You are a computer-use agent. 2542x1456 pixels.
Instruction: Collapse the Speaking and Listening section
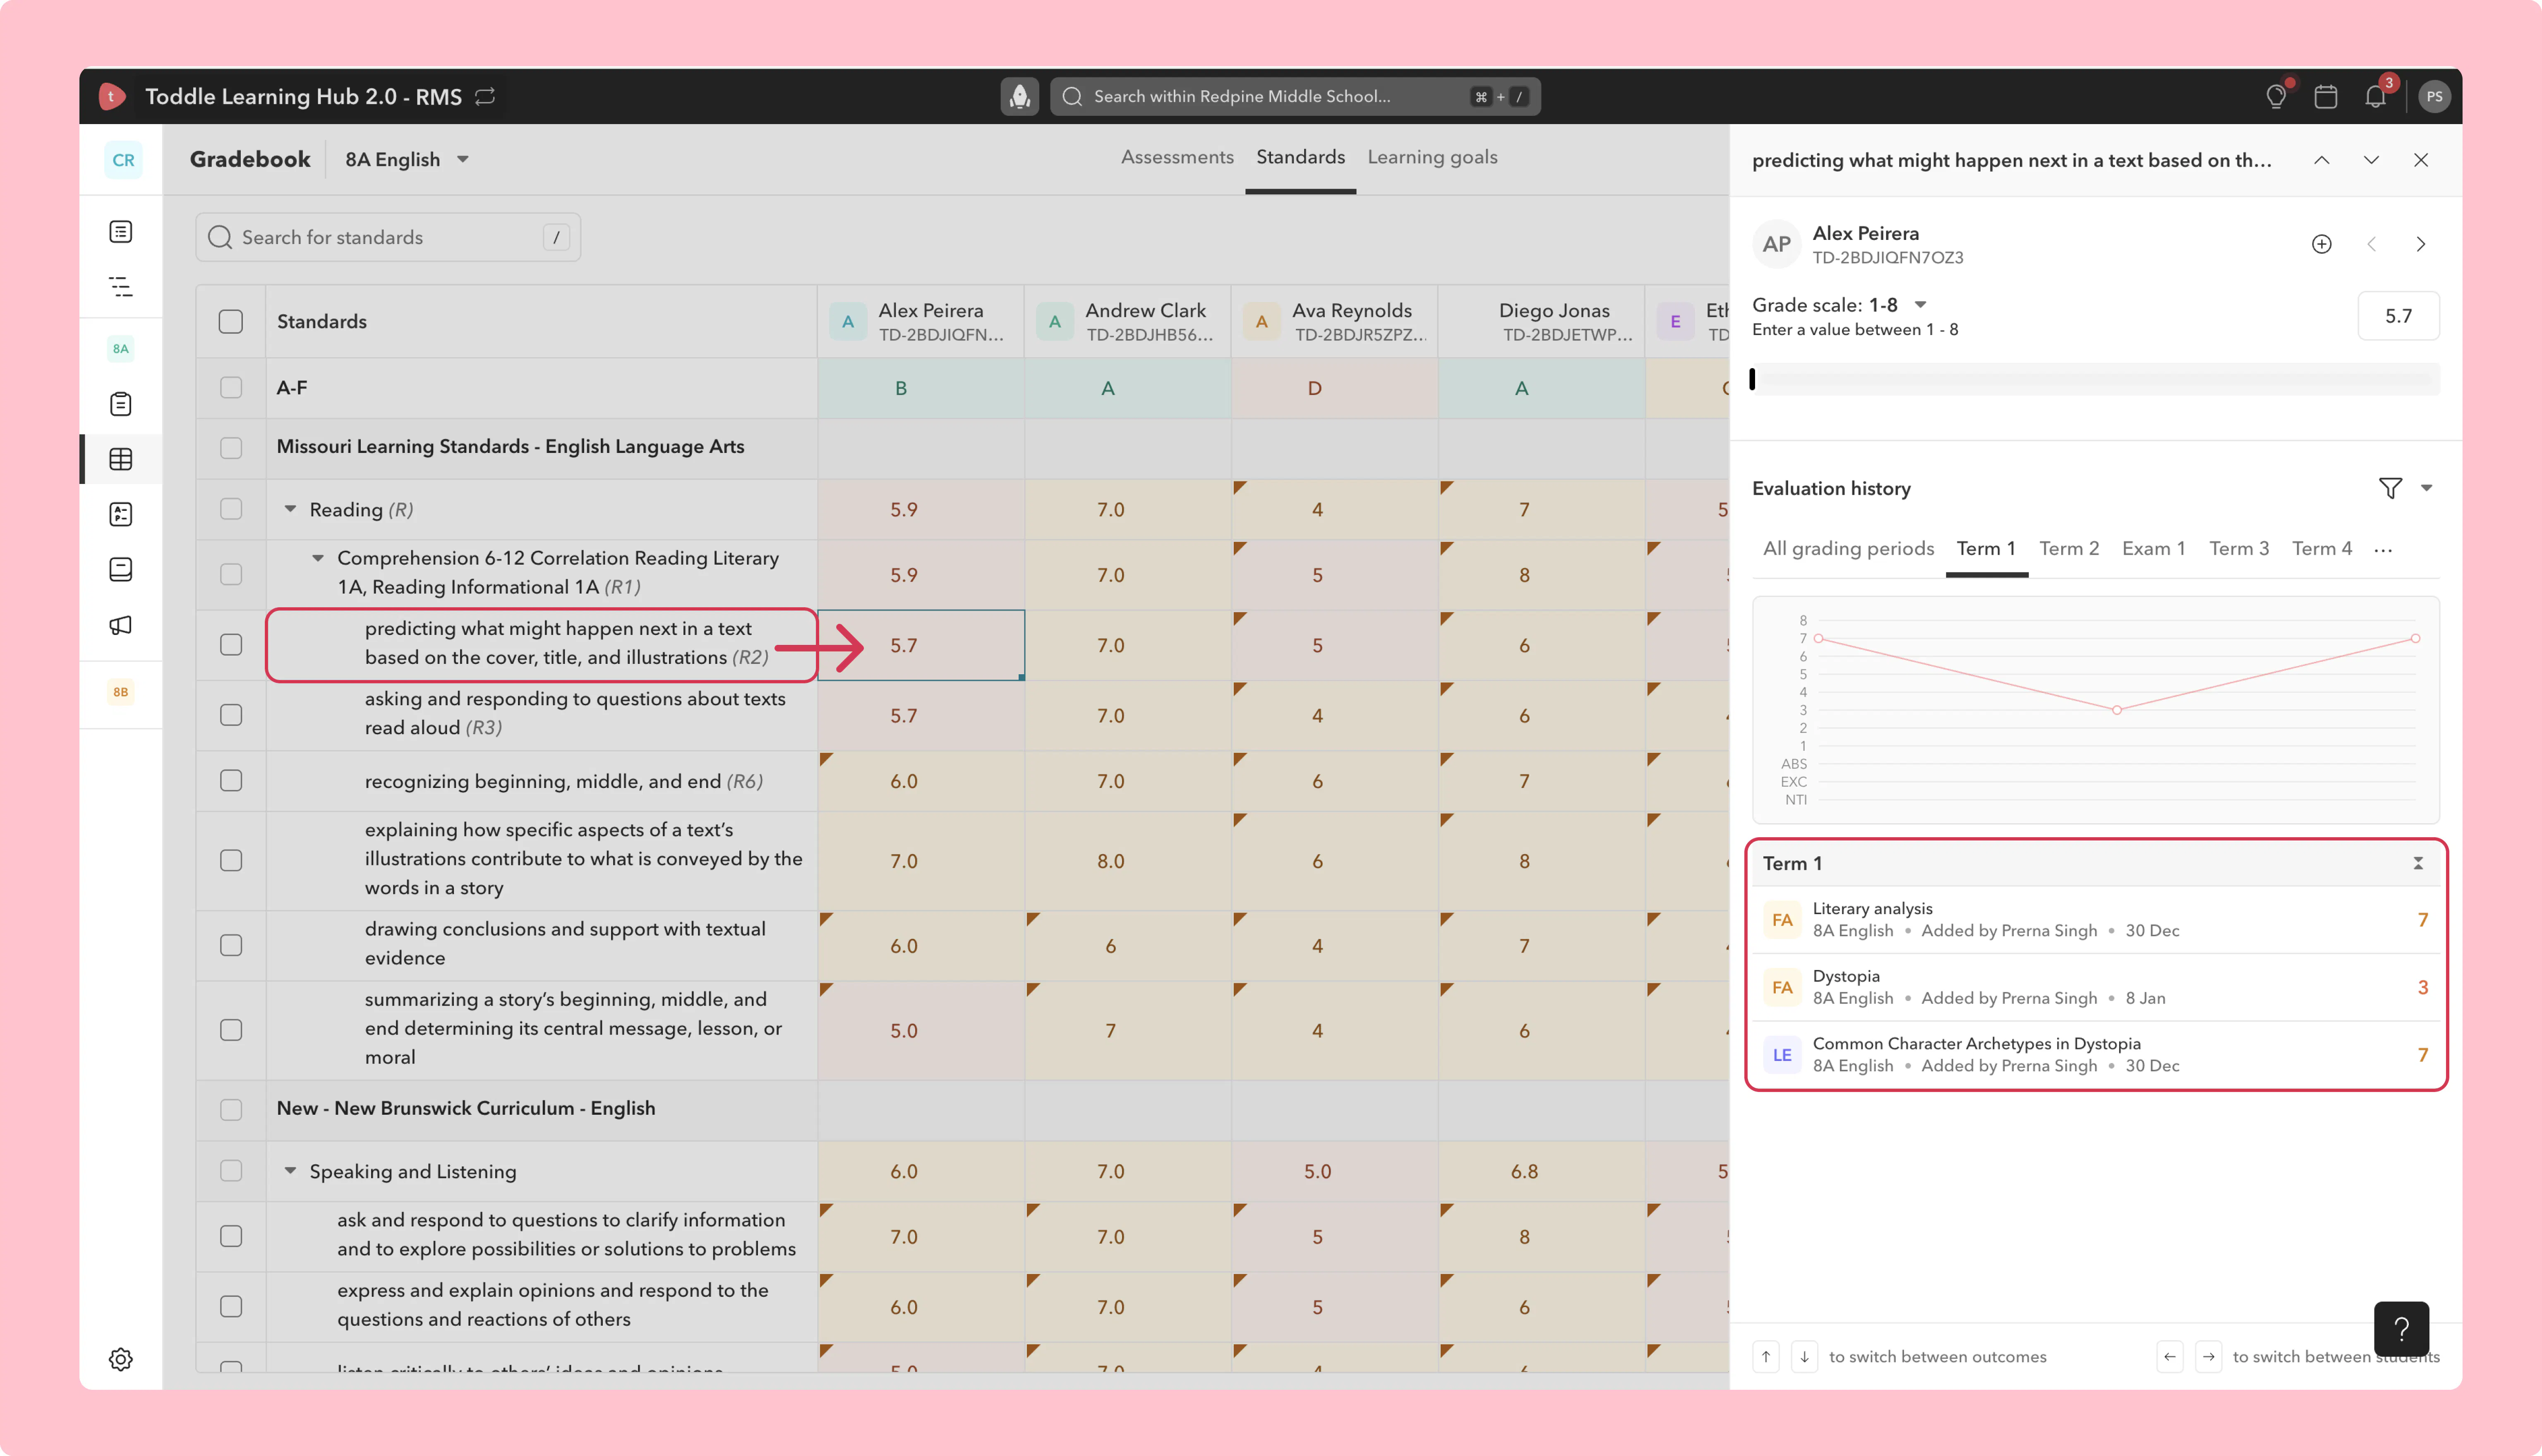pos(290,1170)
